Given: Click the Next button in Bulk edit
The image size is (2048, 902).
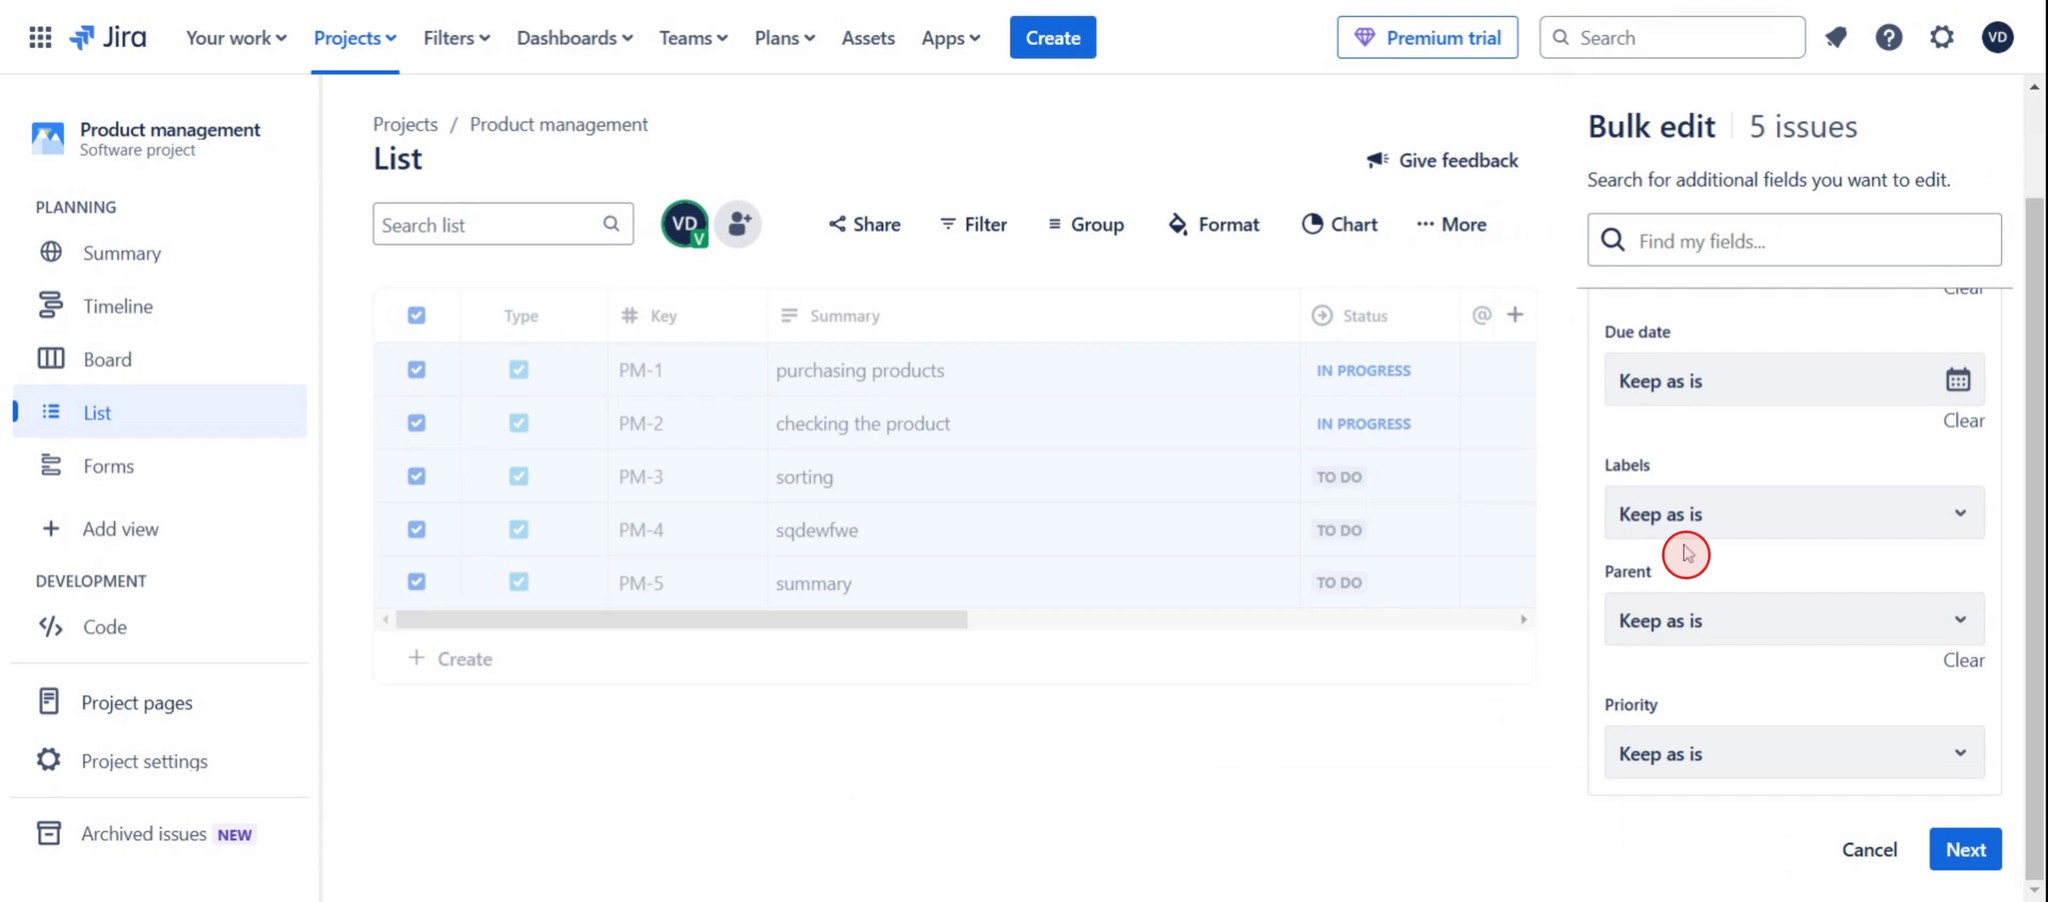Looking at the screenshot, I should [x=1964, y=849].
